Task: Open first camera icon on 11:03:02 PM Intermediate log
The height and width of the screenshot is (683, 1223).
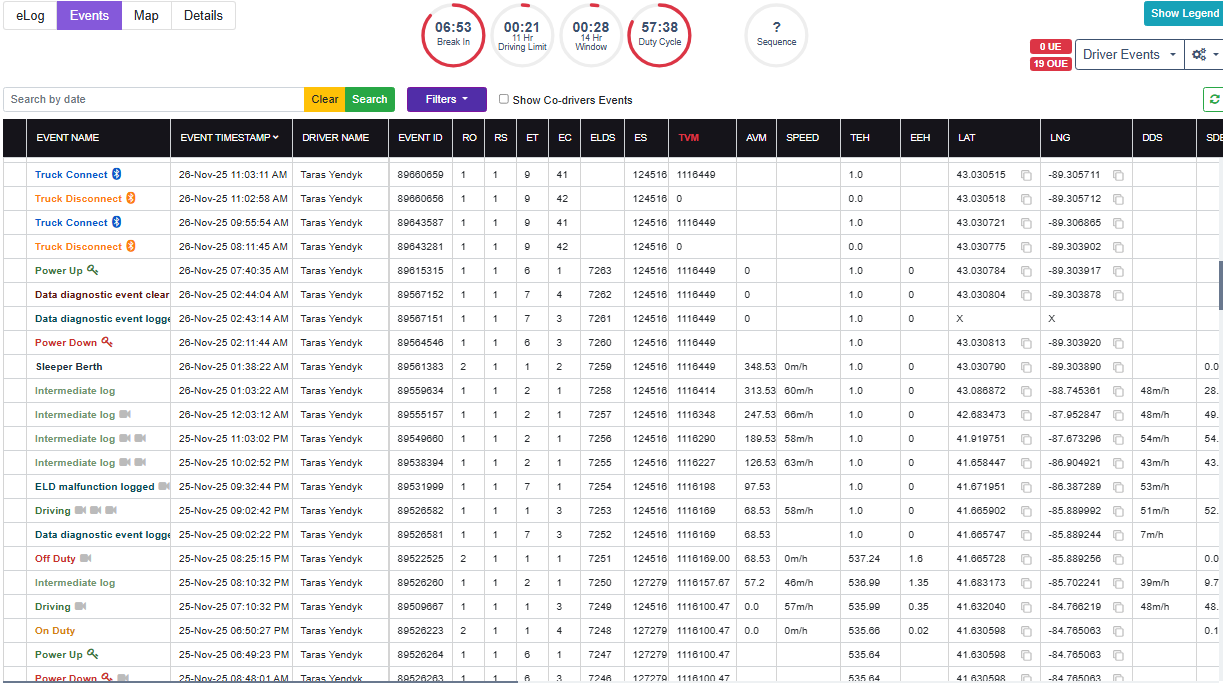Action: point(125,438)
